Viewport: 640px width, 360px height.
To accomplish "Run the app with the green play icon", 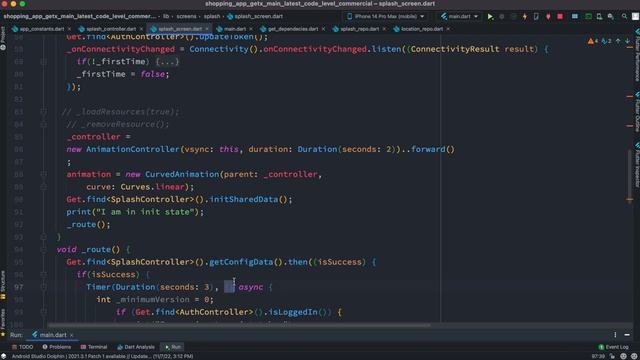I will tap(490, 16).
